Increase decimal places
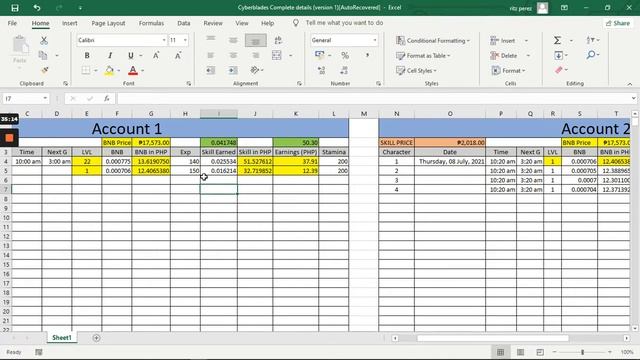The width and height of the screenshot is (640, 360). [322, 70]
